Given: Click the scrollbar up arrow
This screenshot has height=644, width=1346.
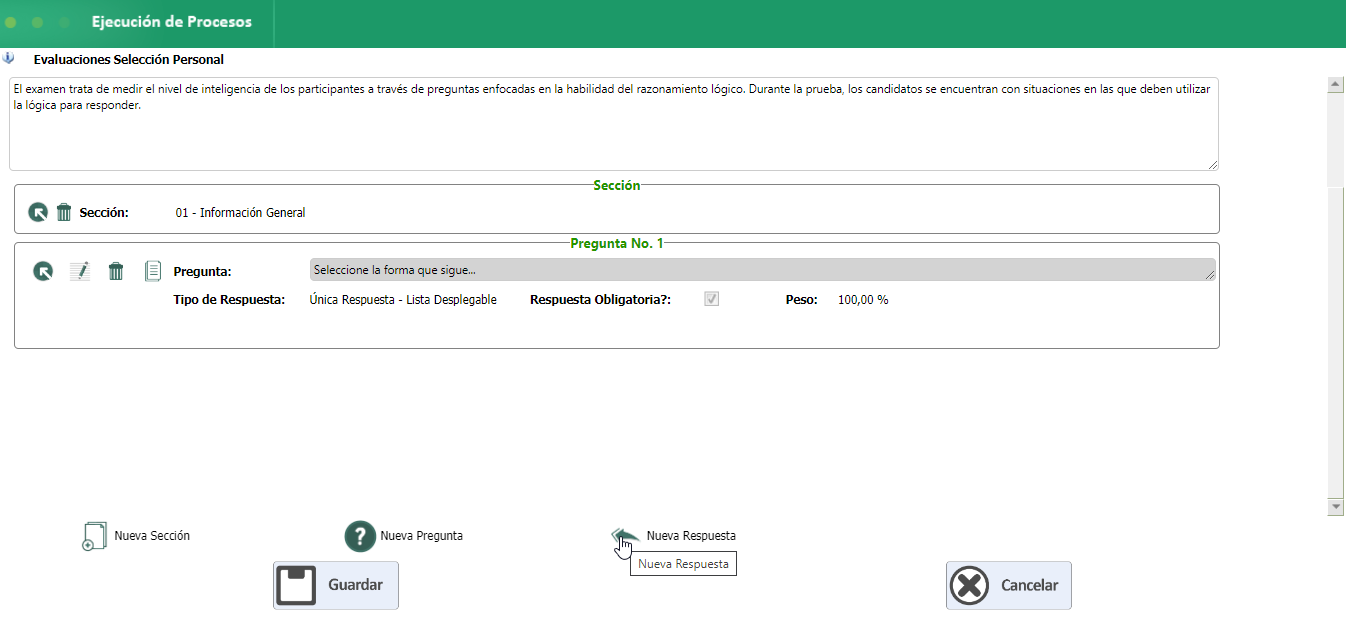Looking at the screenshot, I should pos(1335,85).
